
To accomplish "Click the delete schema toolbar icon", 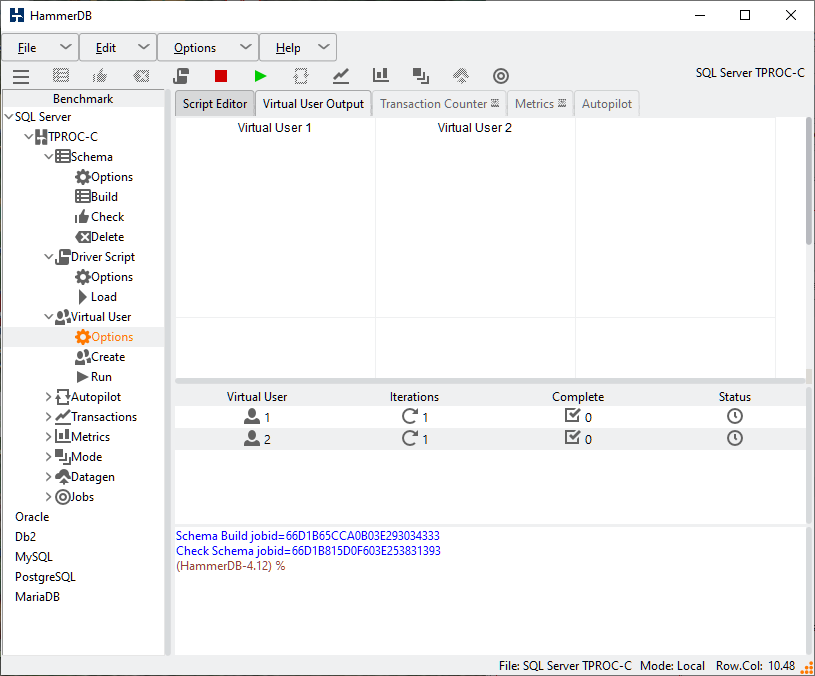I will click(x=141, y=76).
